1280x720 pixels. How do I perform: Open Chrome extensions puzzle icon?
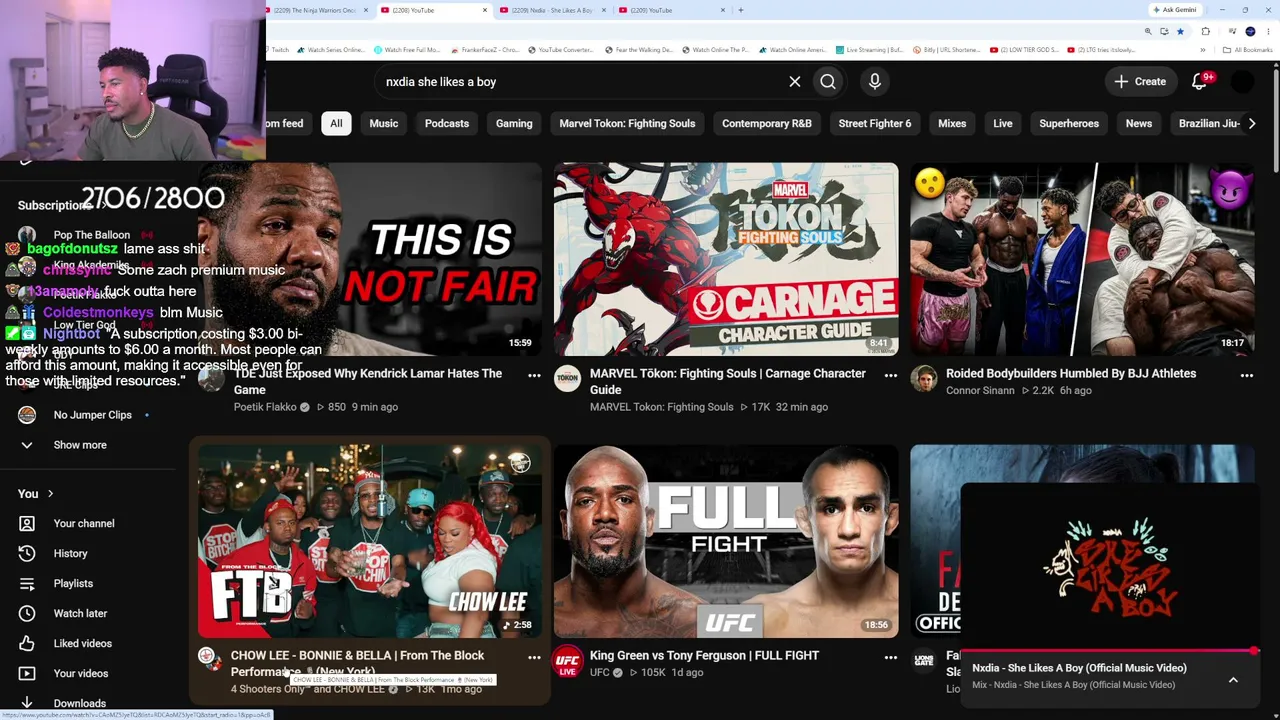coord(1205,32)
